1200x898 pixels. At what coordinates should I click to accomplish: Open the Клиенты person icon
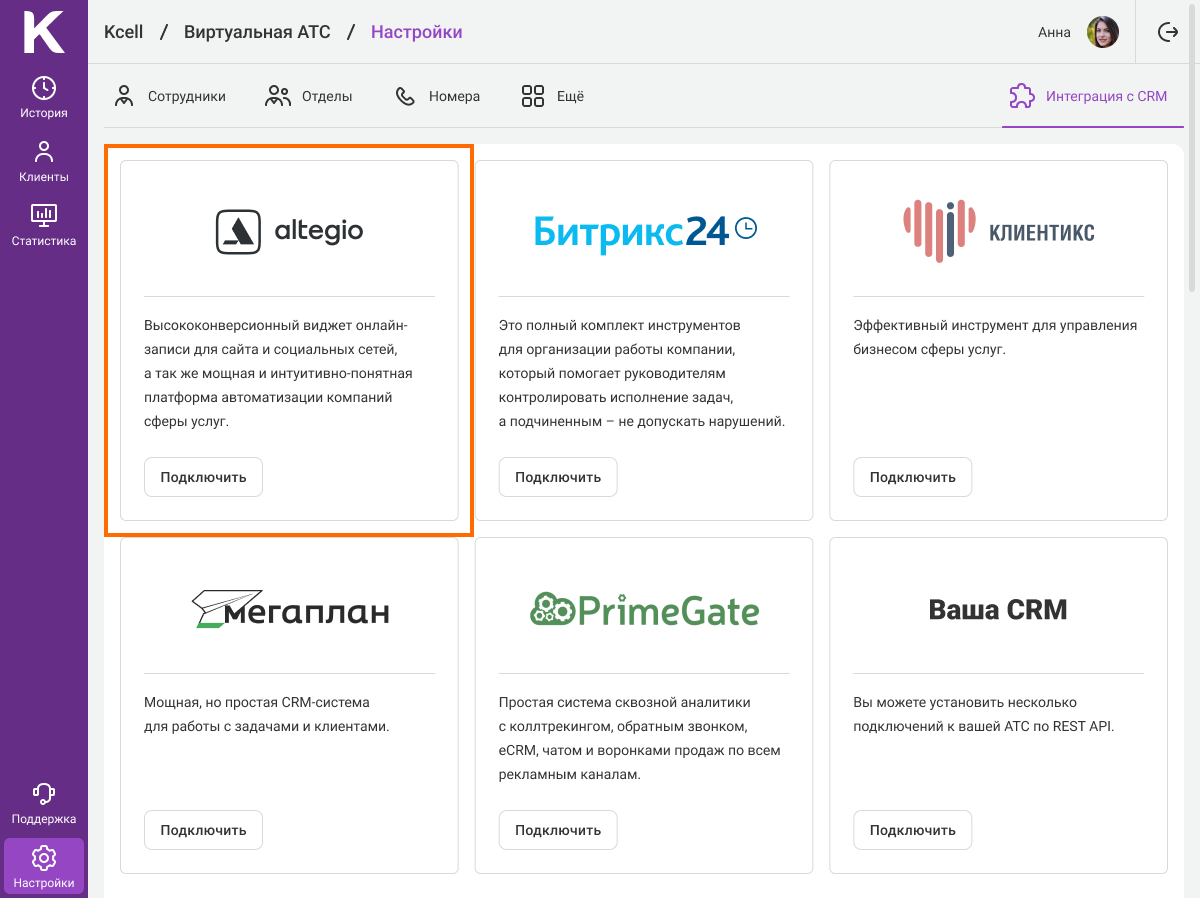[44, 152]
